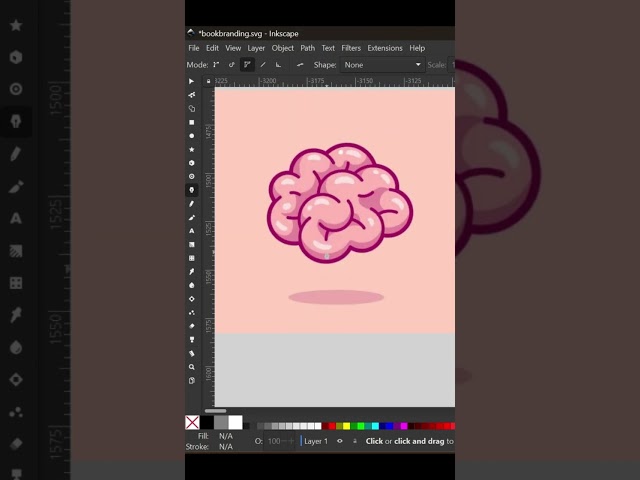
Task: Pick the yellow palette swatch
Action: [347, 426]
